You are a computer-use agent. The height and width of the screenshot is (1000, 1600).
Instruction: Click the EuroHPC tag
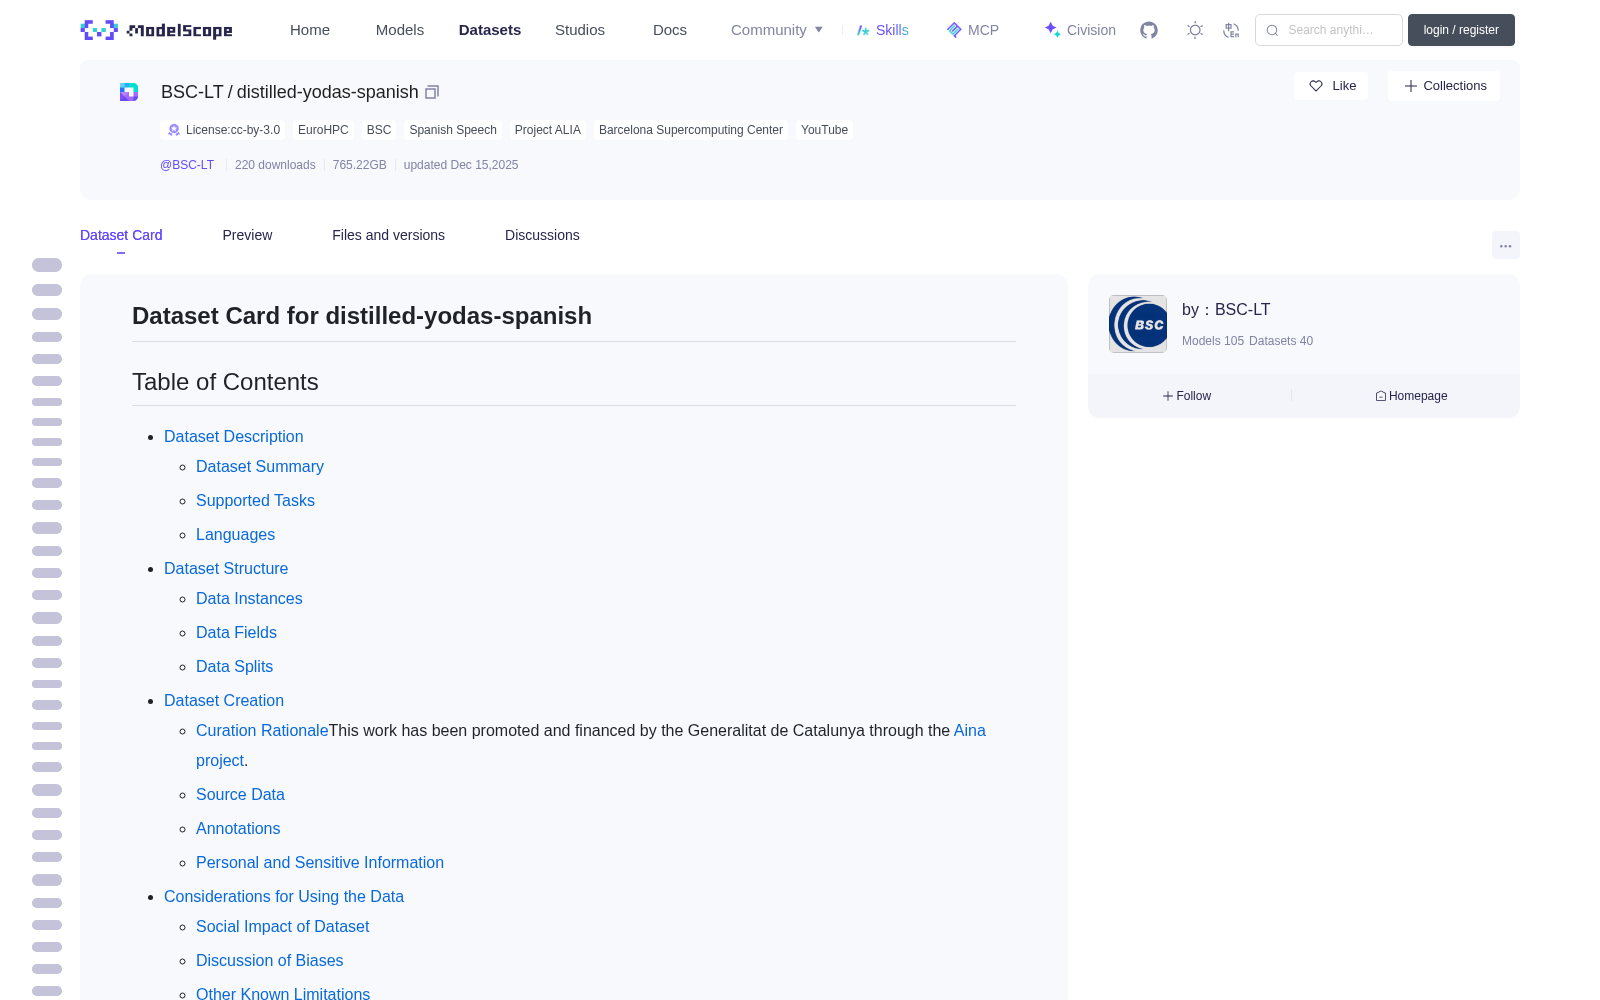click(323, 130)
